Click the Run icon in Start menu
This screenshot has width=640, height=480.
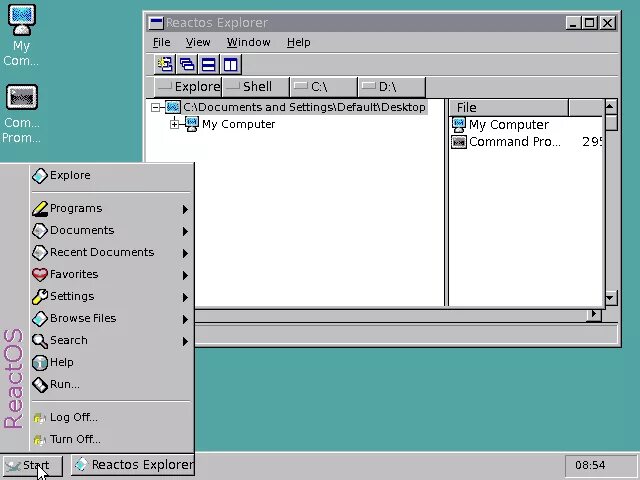click(x=40, y=384)
